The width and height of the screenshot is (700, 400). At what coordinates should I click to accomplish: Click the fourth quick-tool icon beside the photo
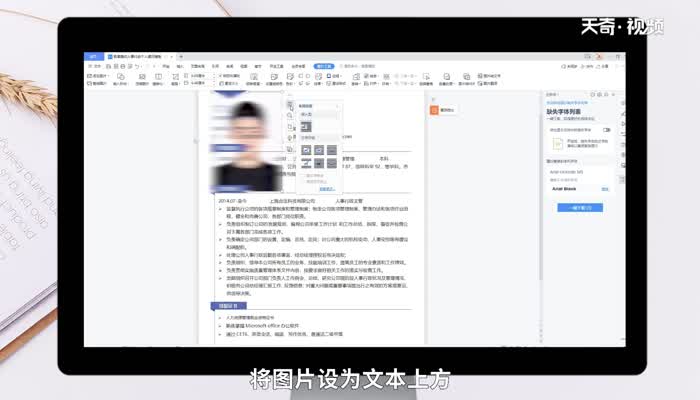pyautogui.click(x=290, y=138)
